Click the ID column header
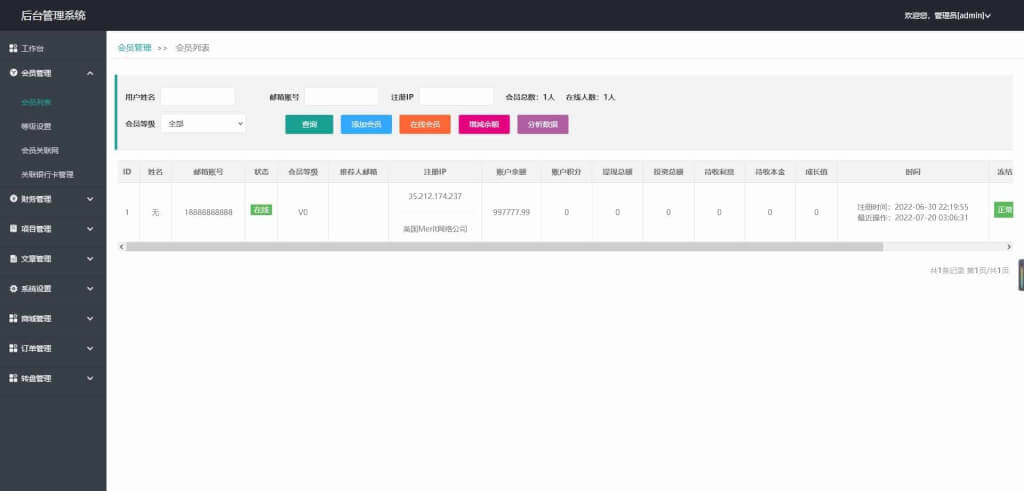 coord(127,172)
